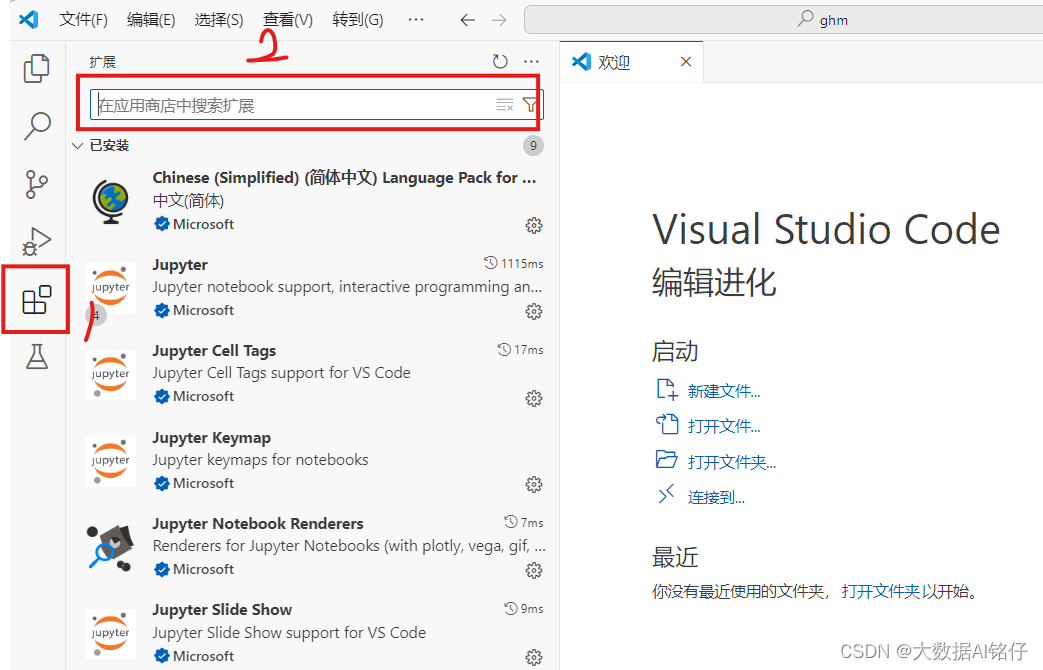The image size is (1043, 670).
Task: Open the Explorer view in activity bar
Action: [37, 68]
